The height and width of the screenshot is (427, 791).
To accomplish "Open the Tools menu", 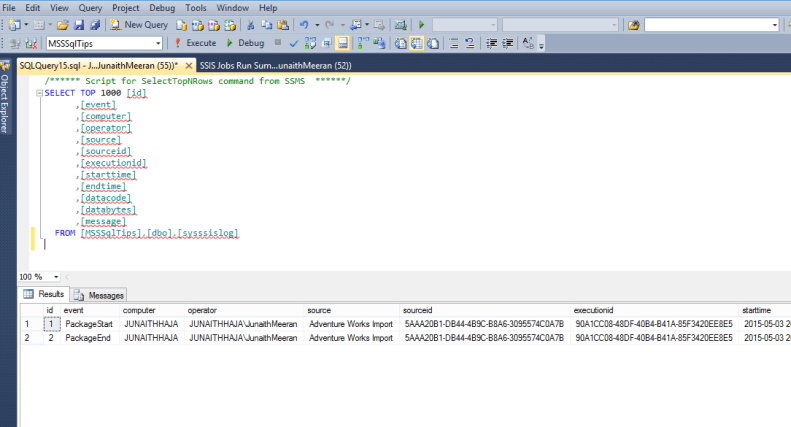I will tap(195, 8).
